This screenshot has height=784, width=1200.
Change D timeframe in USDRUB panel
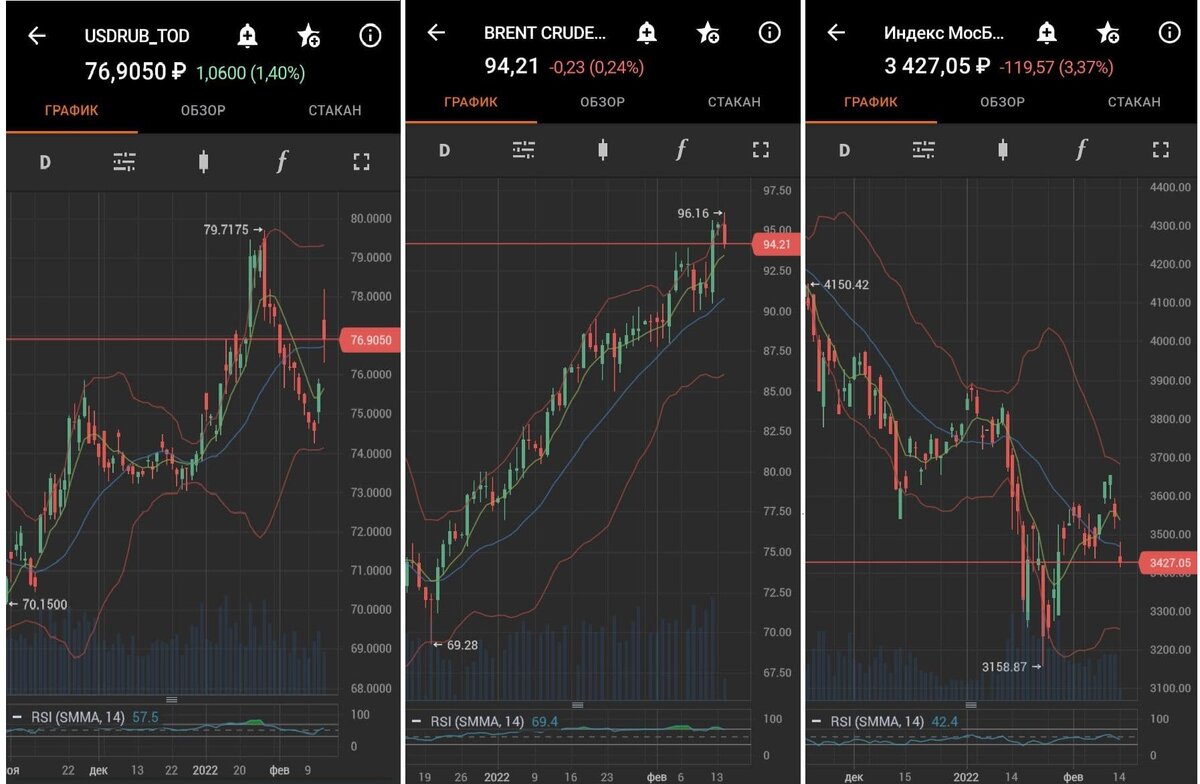(x=45, y=162)
